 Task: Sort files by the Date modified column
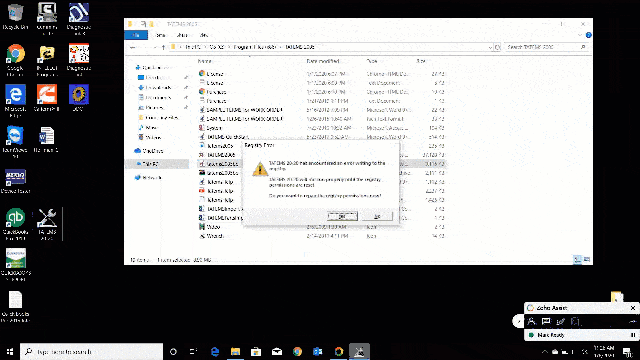point(323,61)
